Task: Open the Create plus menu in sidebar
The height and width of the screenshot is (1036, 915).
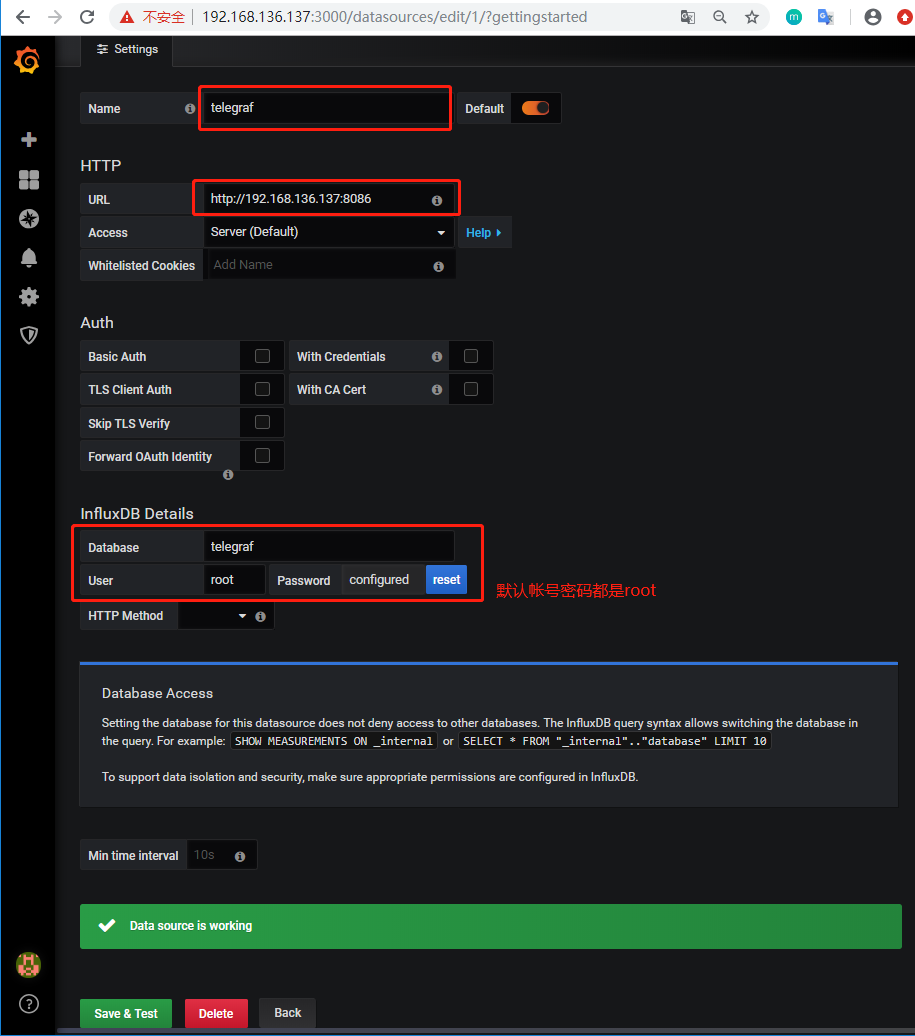Action: pos(28,139)
